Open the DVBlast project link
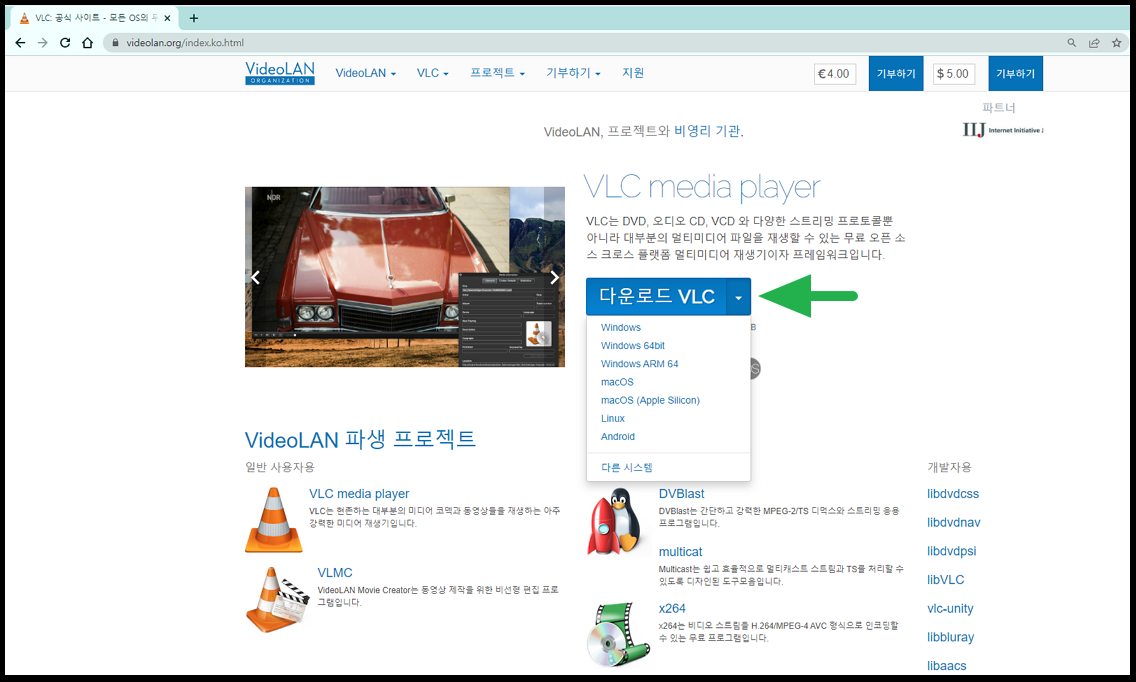This screenshot has width=1136, height=682. click(x=681, y=494)
